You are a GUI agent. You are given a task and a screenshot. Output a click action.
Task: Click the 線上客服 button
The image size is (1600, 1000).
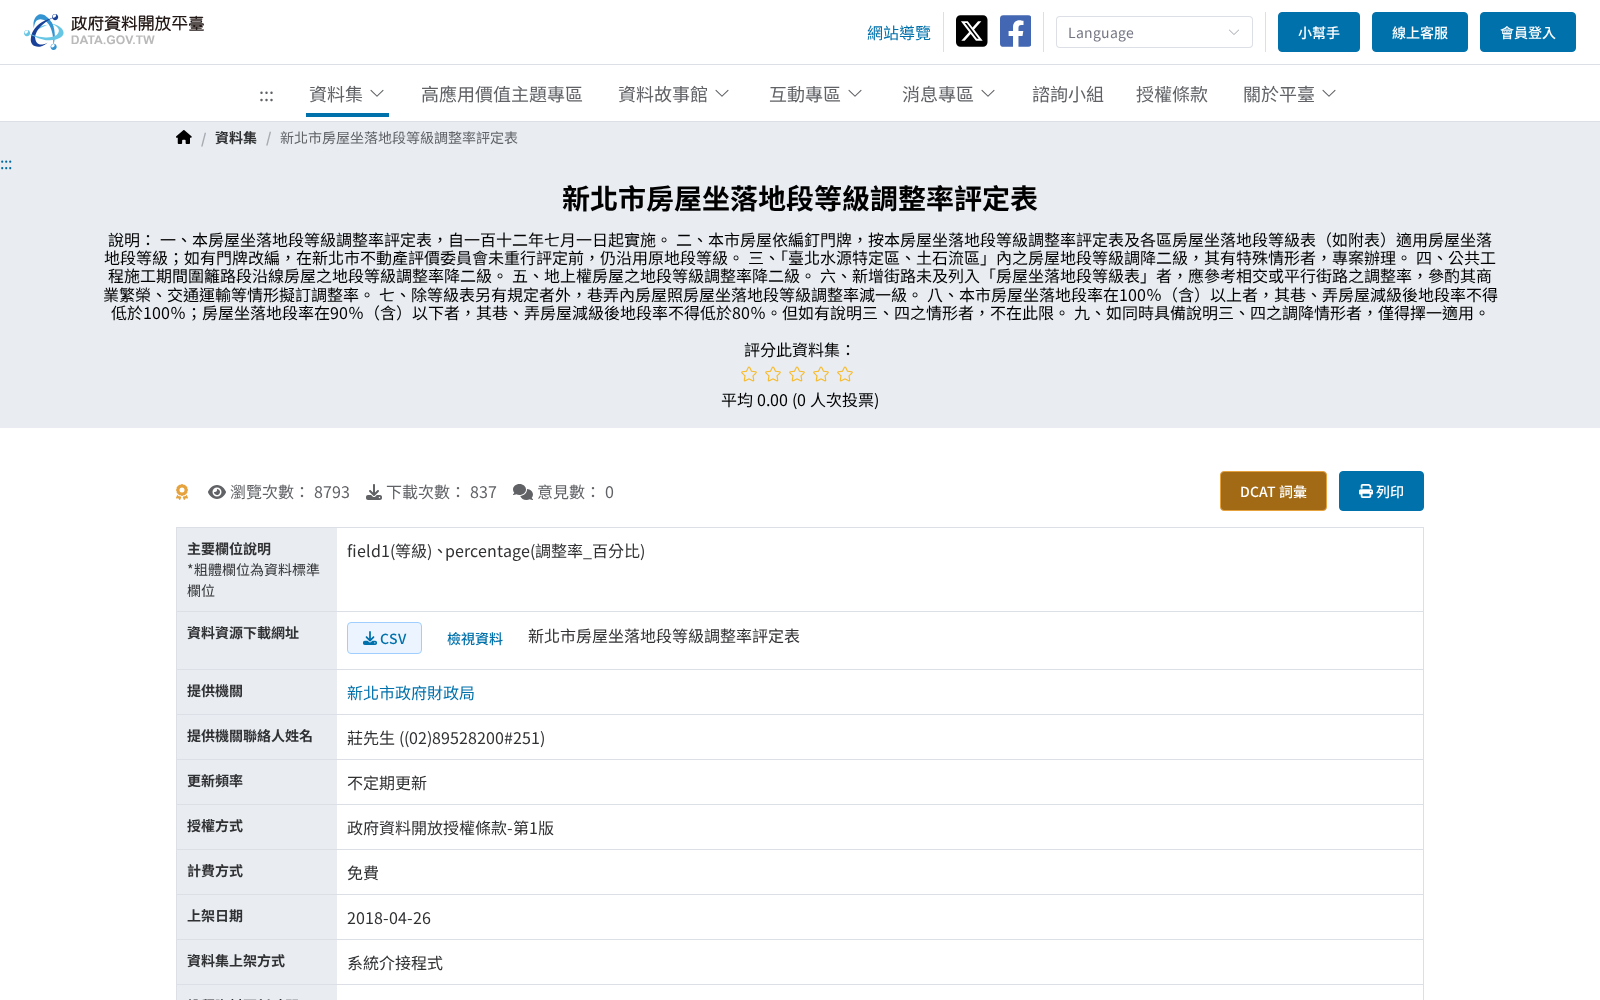click(1420, 32)
